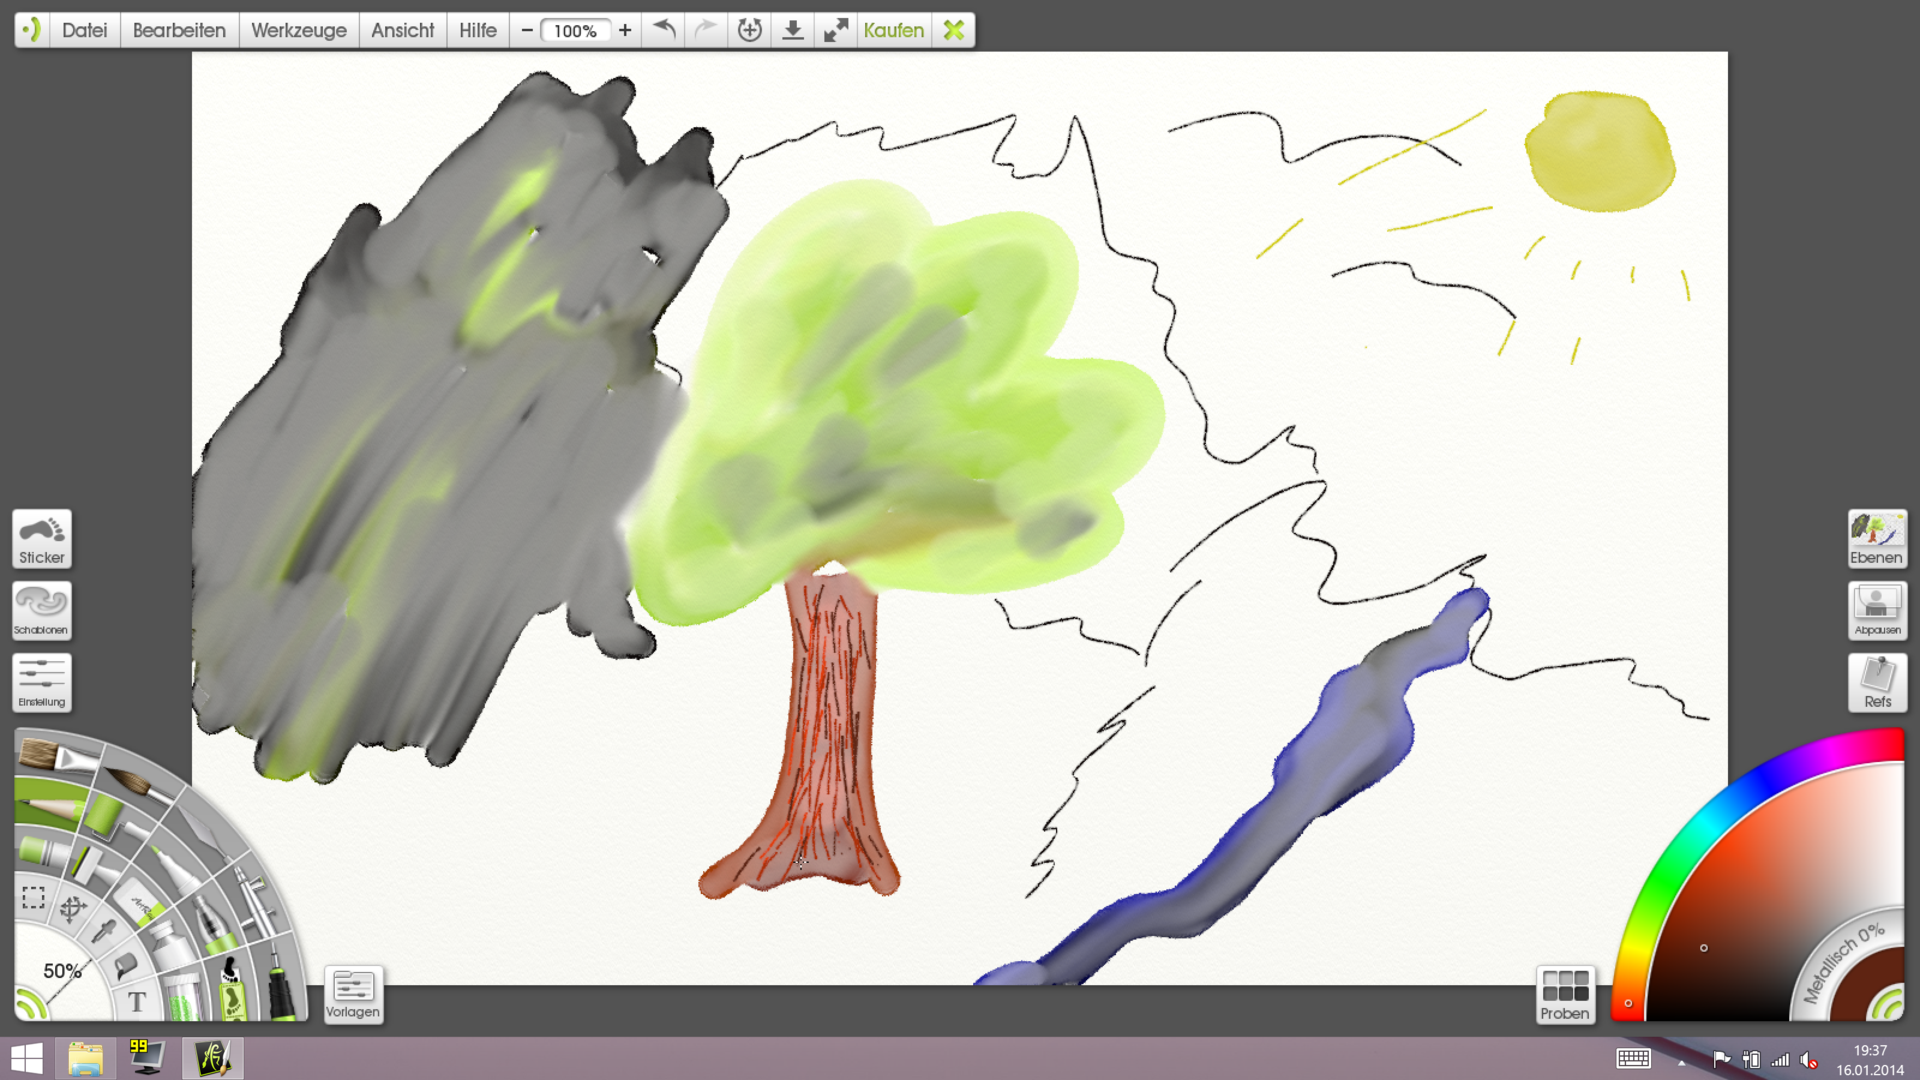Pick the color sampler eyedropper tool
1920x1080 pixels.
[104, 931]
